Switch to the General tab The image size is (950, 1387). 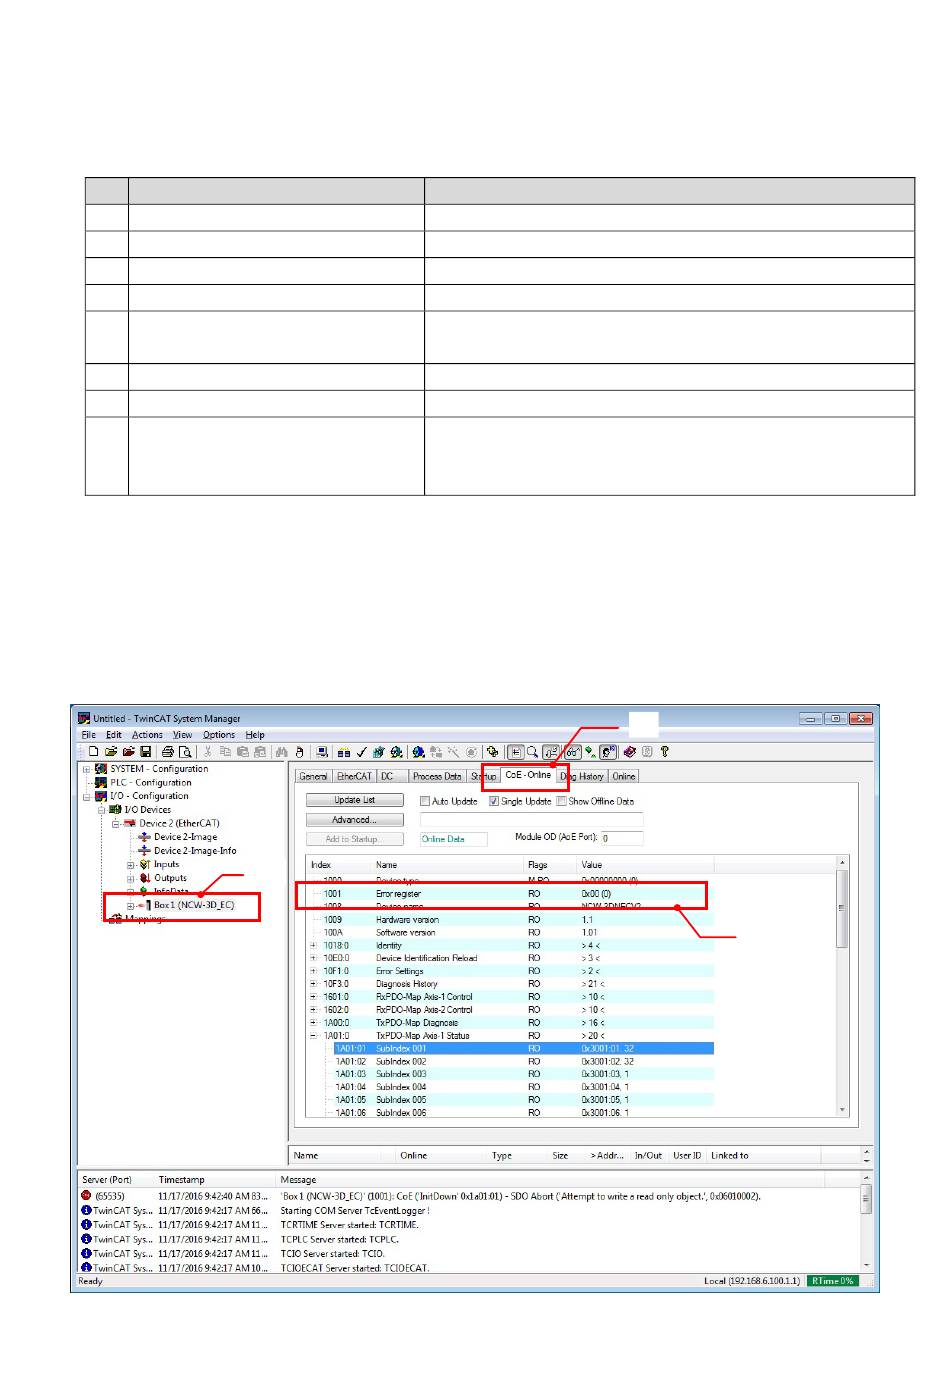coord(313,776)
